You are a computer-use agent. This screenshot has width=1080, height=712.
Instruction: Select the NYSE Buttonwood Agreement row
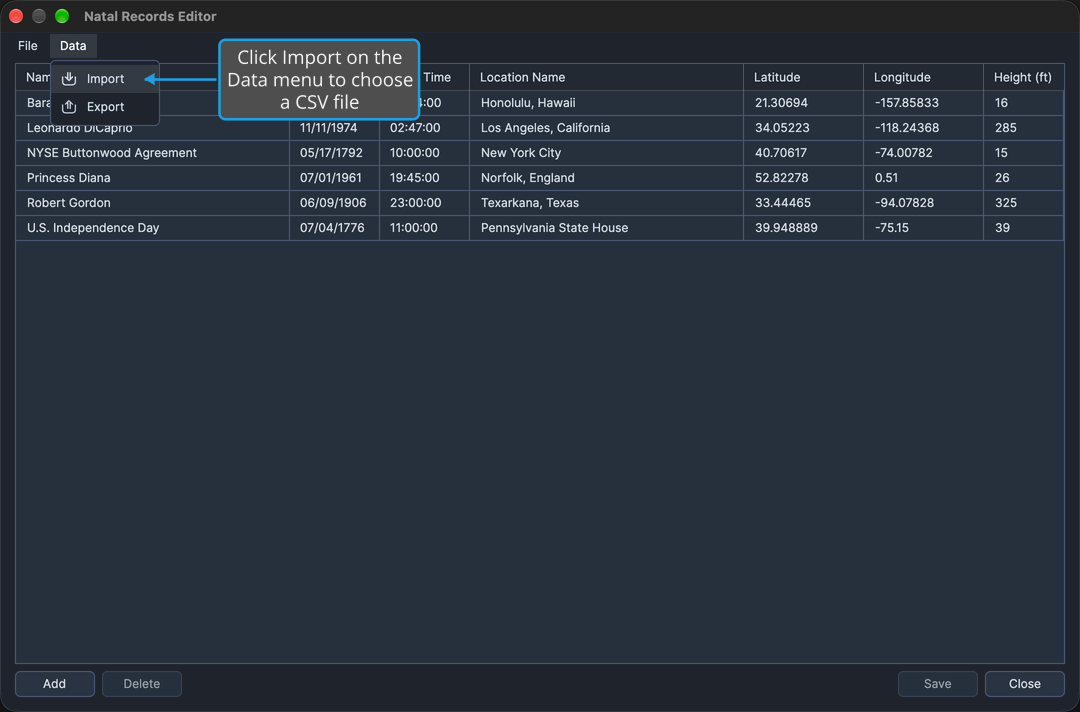click(539, 153)
